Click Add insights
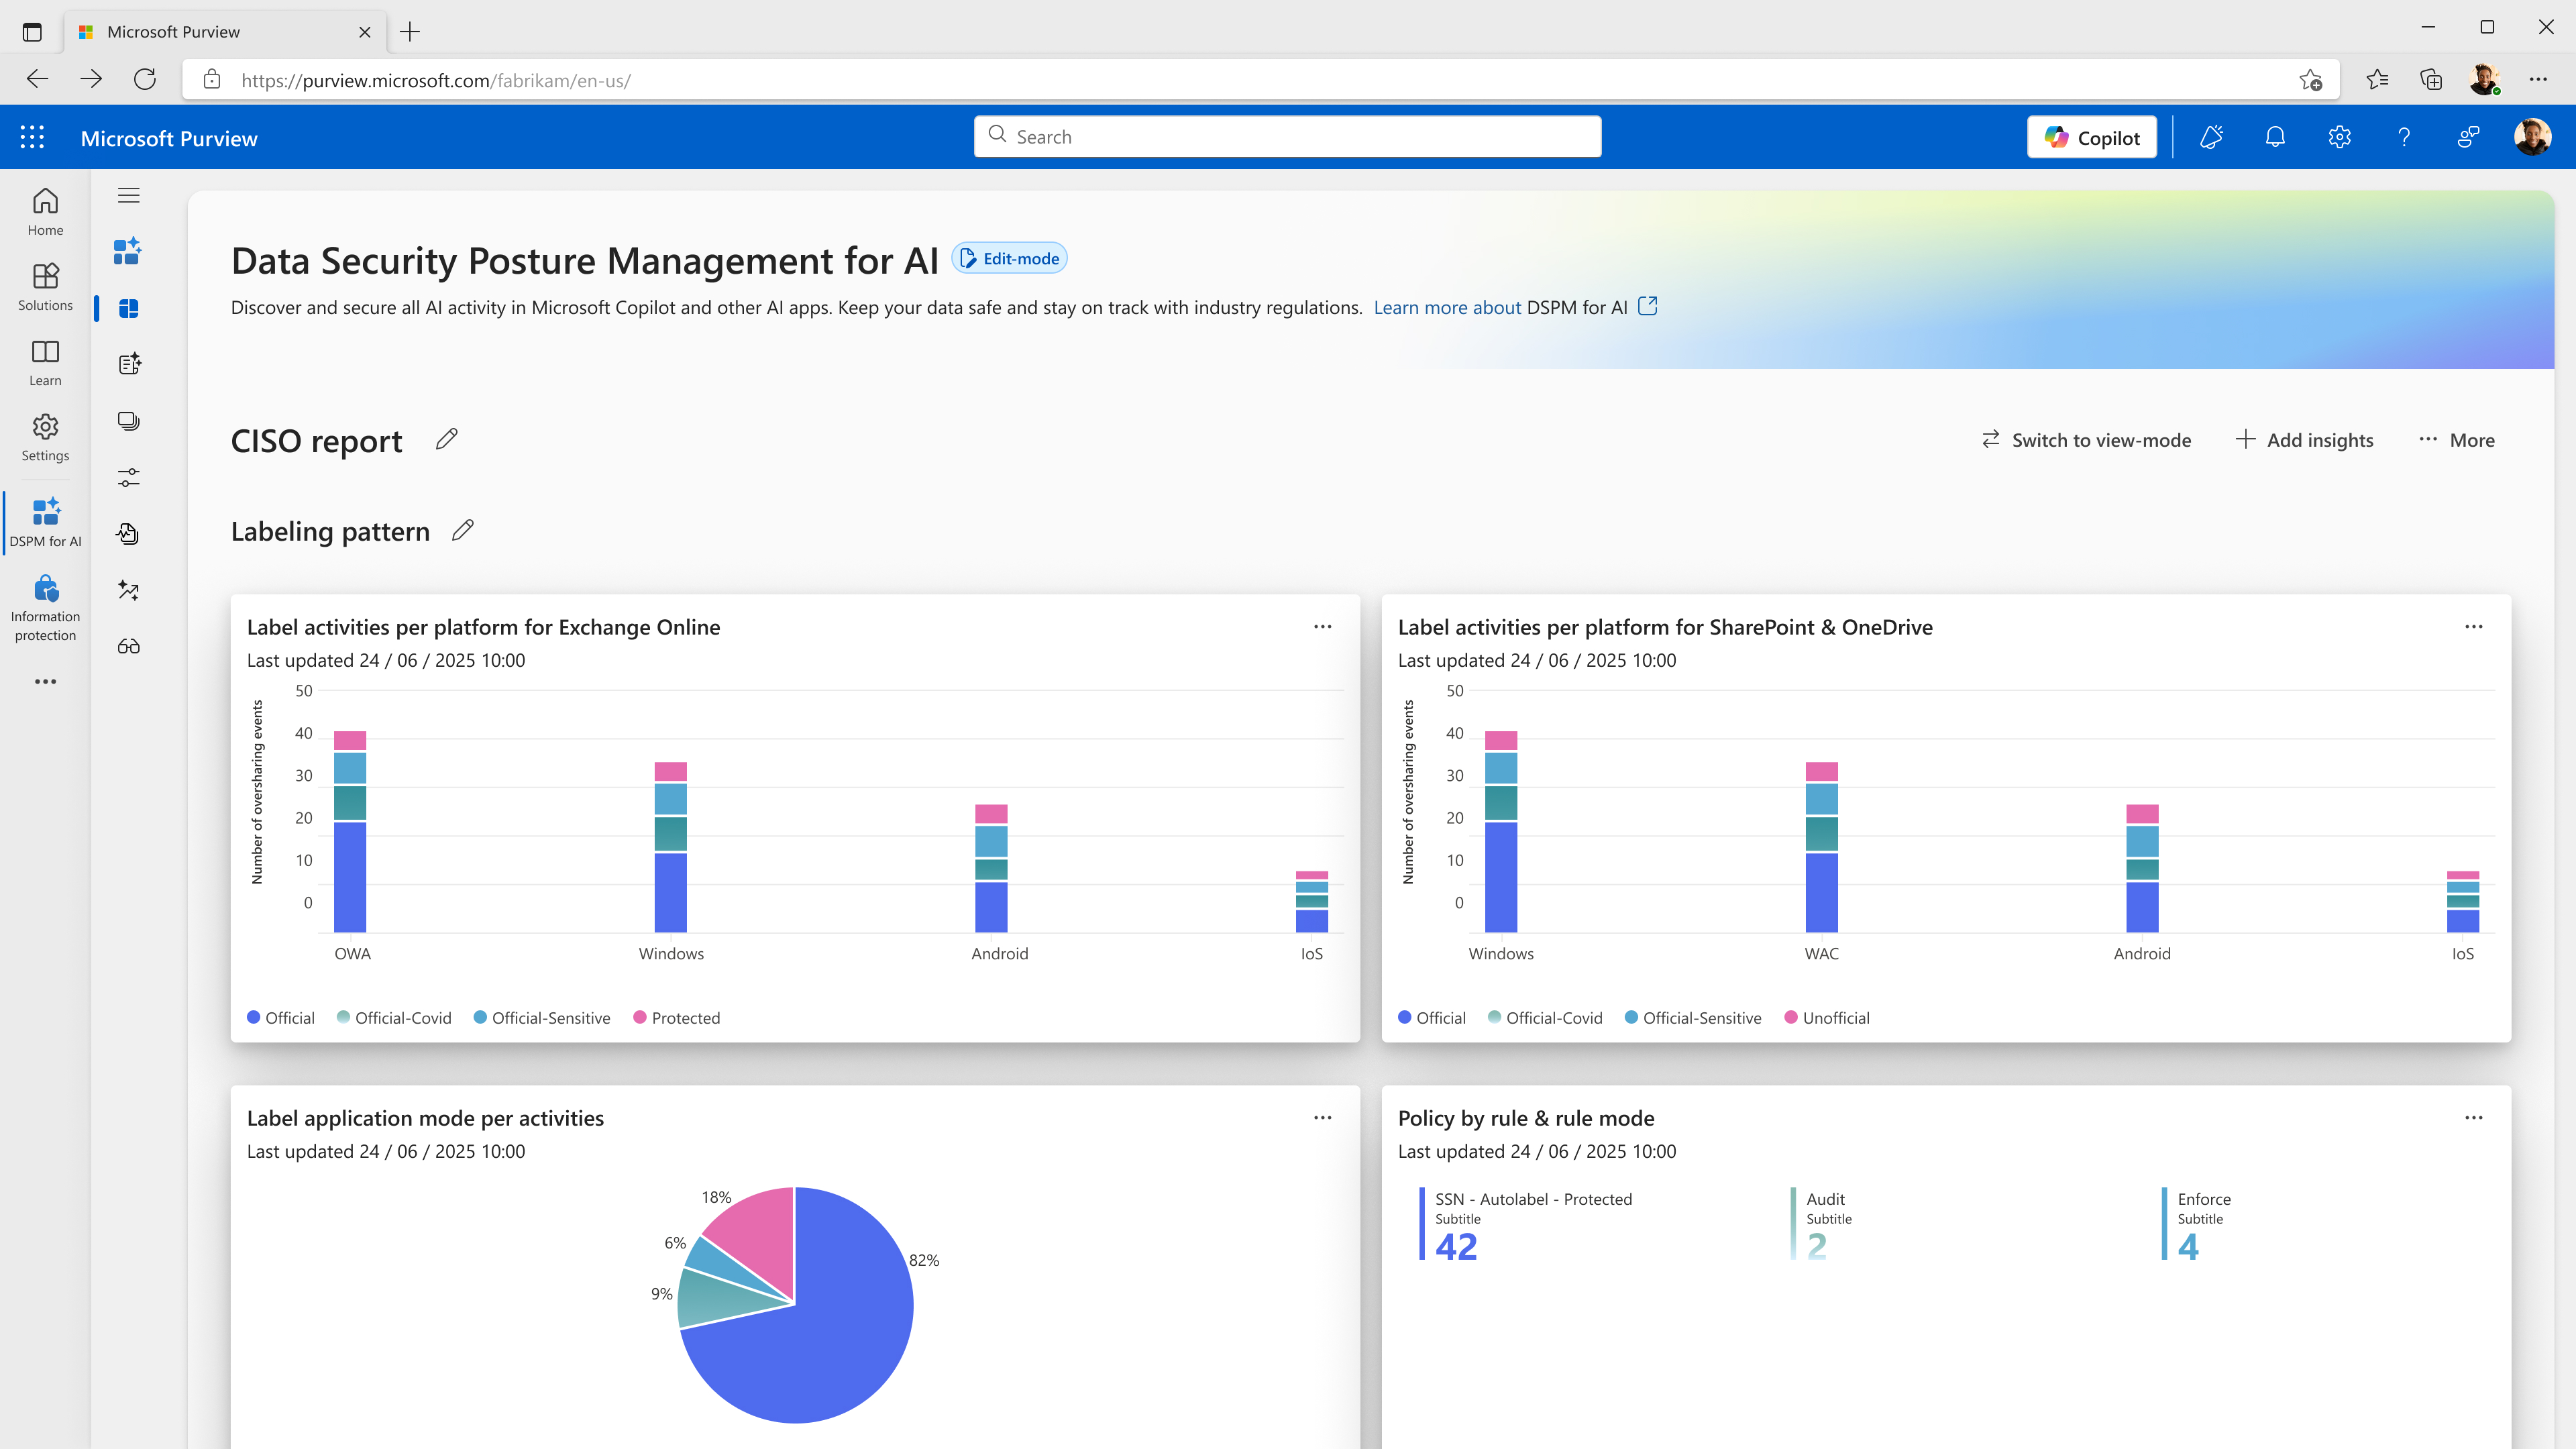Viewport: 2576px width, 1449px height. click(2304, 440)
